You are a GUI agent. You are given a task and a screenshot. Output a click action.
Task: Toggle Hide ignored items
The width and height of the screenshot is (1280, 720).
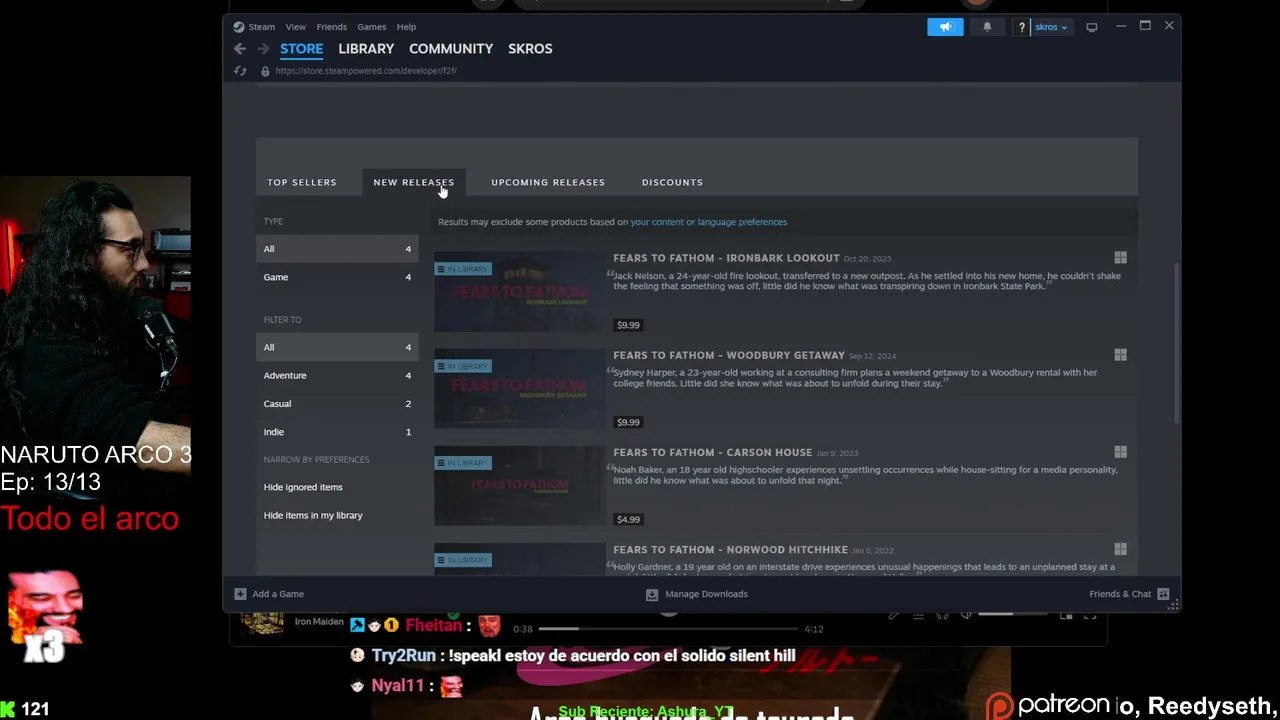click(x=303, y=487)
